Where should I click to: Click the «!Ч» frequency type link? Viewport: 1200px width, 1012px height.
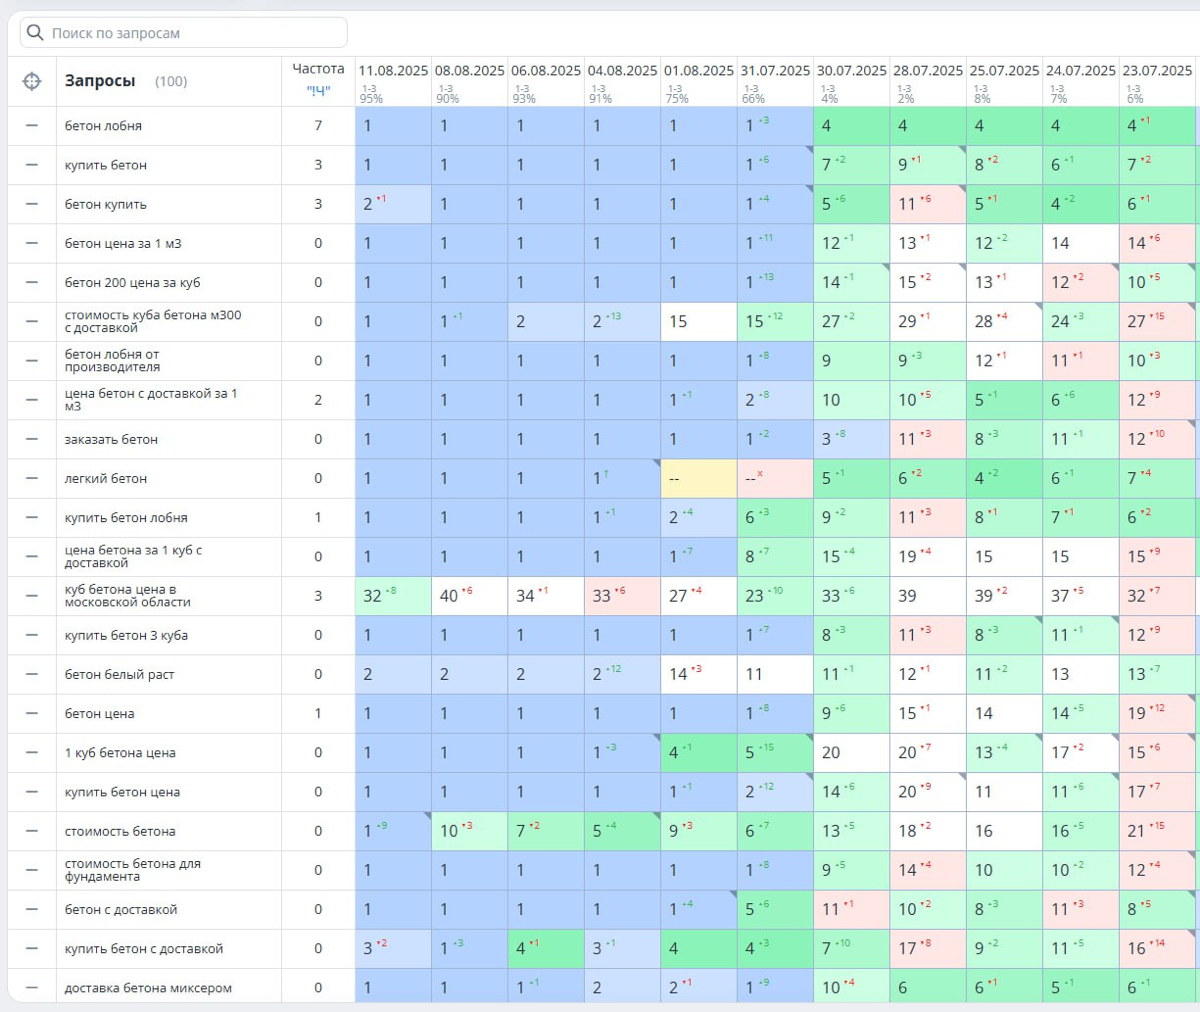pyautogui.click(x=318, y=91)
